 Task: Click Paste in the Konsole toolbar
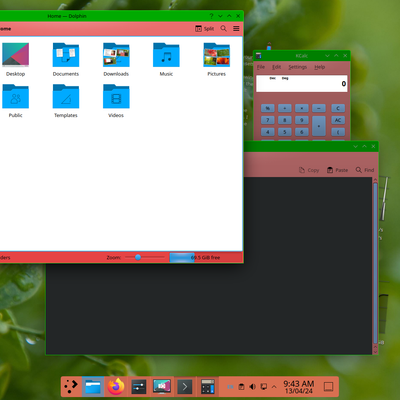(337, 170)
